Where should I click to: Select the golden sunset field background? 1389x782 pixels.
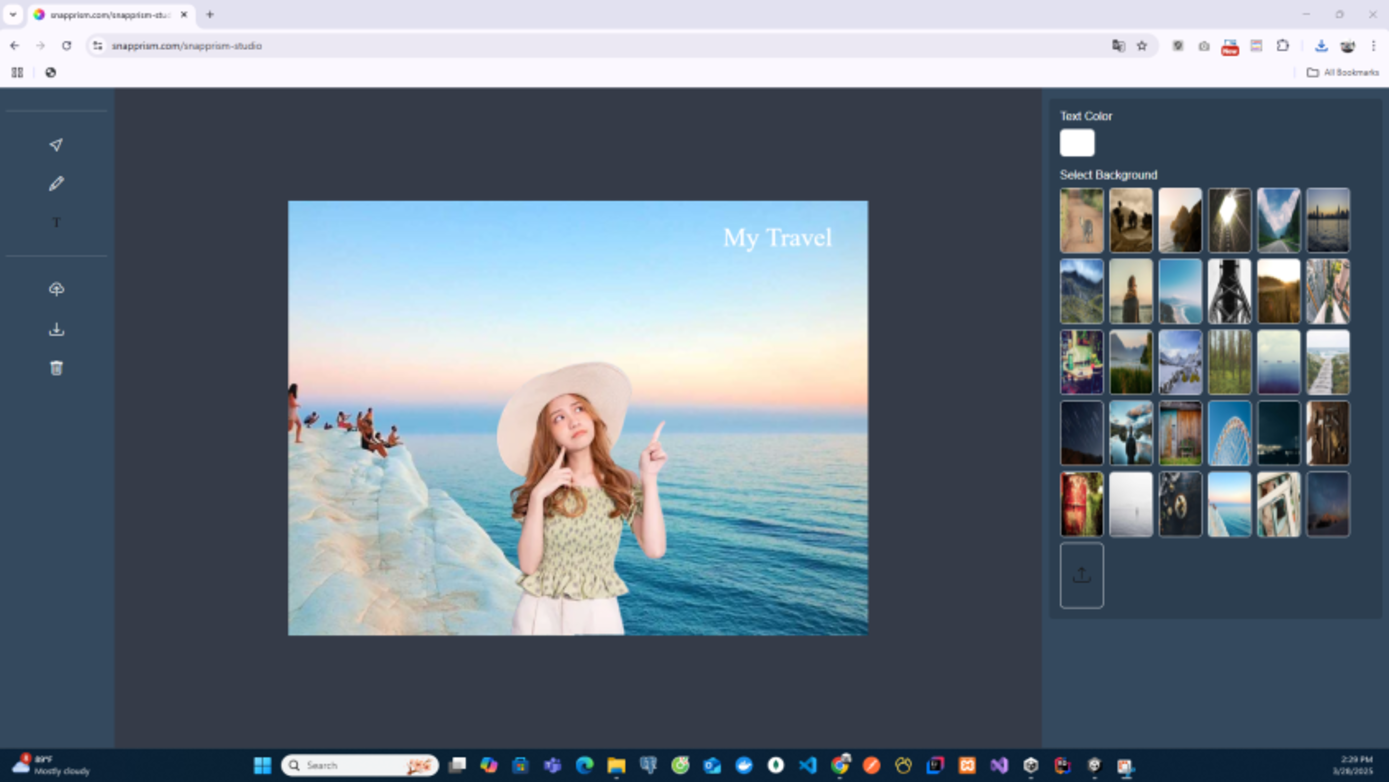[1279, 291]
